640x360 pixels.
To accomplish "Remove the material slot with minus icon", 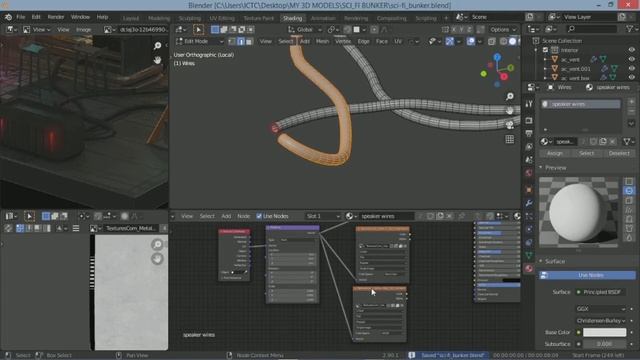I will 631,111.
